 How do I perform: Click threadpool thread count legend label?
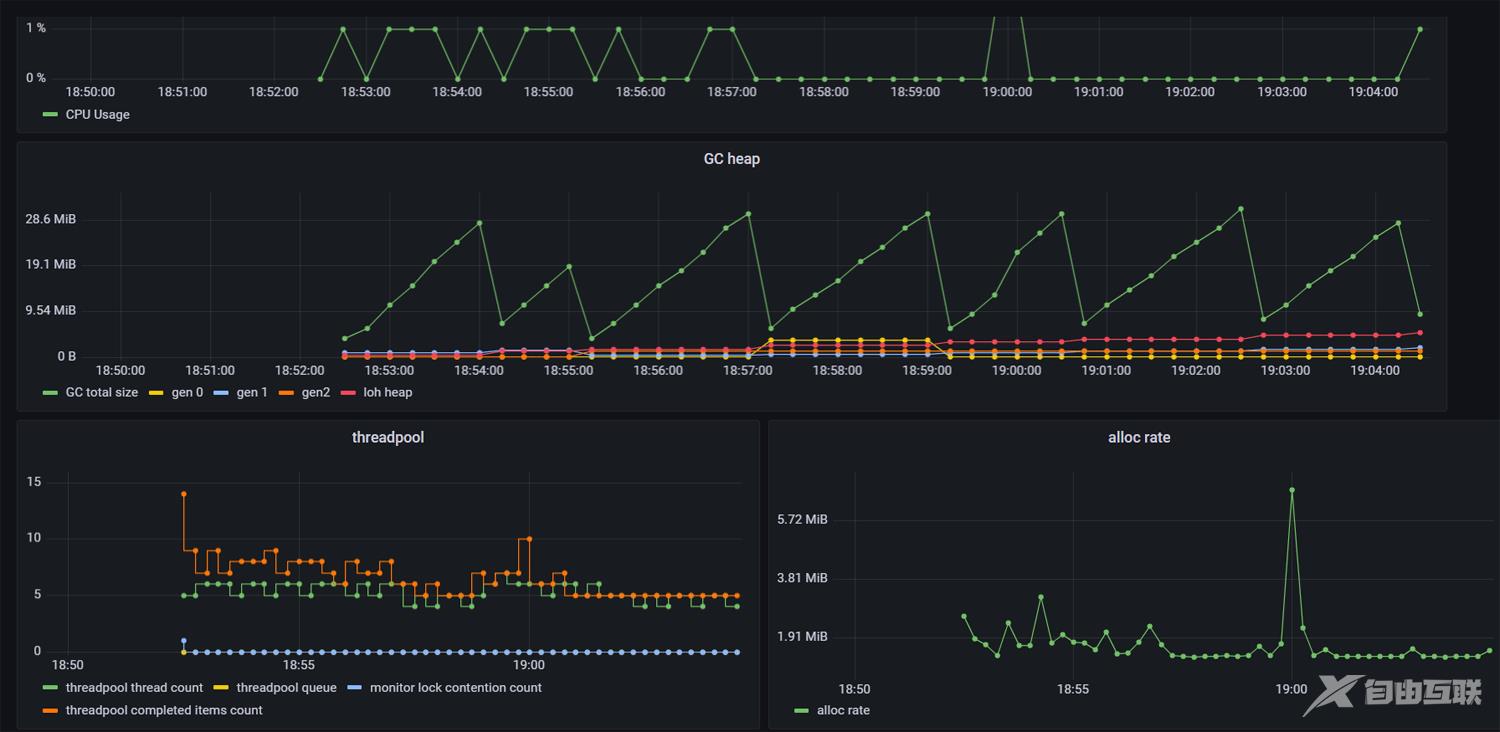[x=134, y=688]
